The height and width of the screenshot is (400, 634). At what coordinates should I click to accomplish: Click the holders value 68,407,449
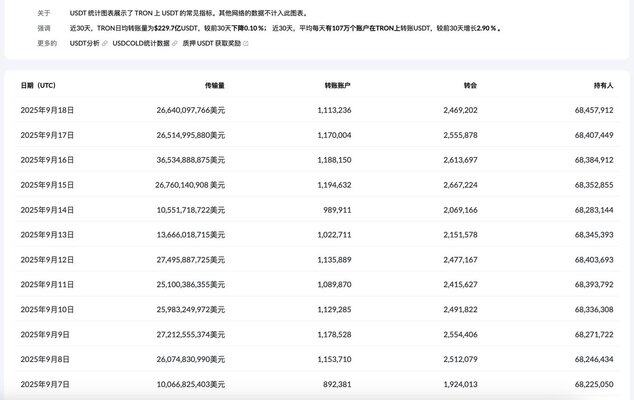594,135
